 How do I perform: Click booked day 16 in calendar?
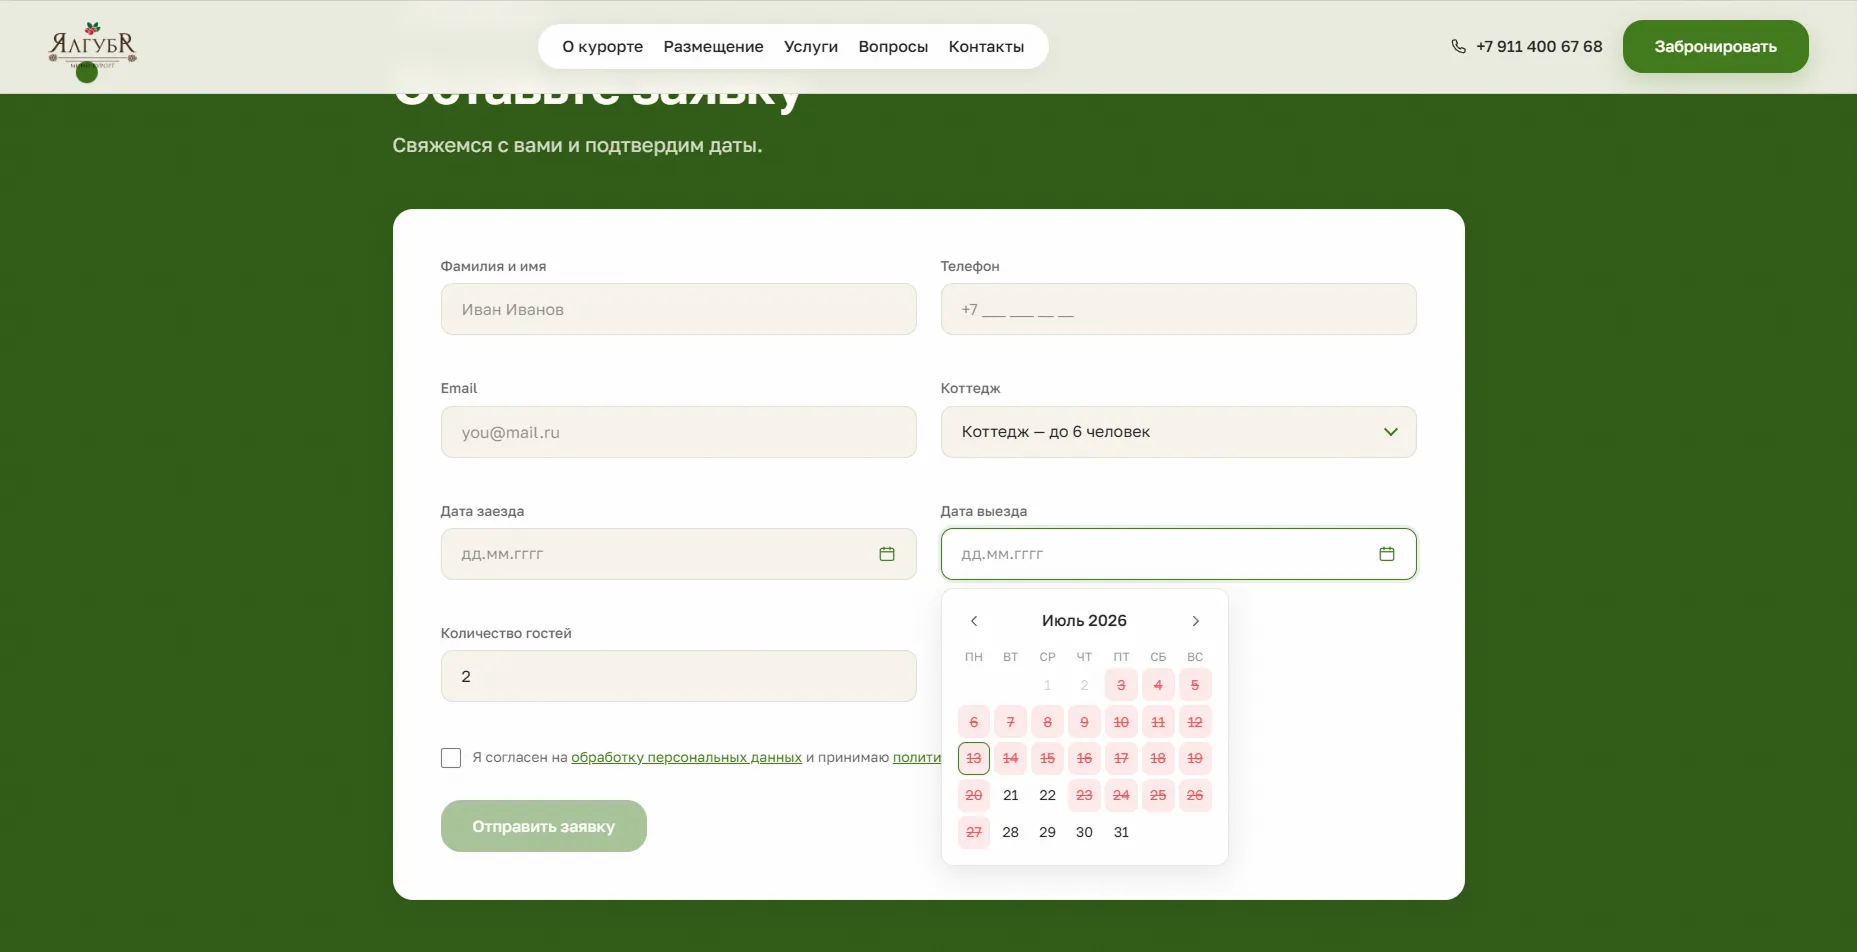pos(1084,758)
